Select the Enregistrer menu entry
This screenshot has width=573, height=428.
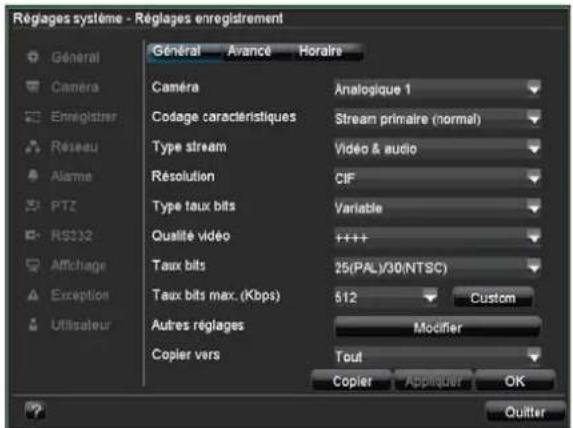point(84,117)
